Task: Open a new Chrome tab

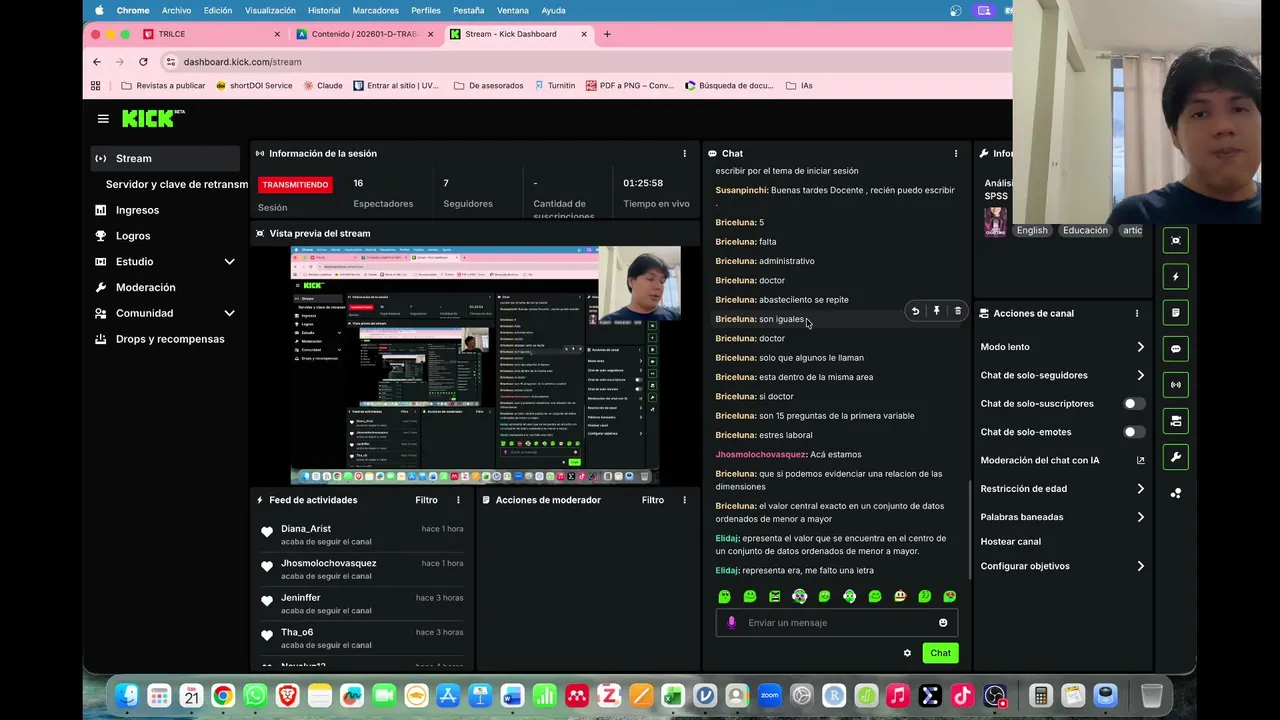Action: [607, 34]
